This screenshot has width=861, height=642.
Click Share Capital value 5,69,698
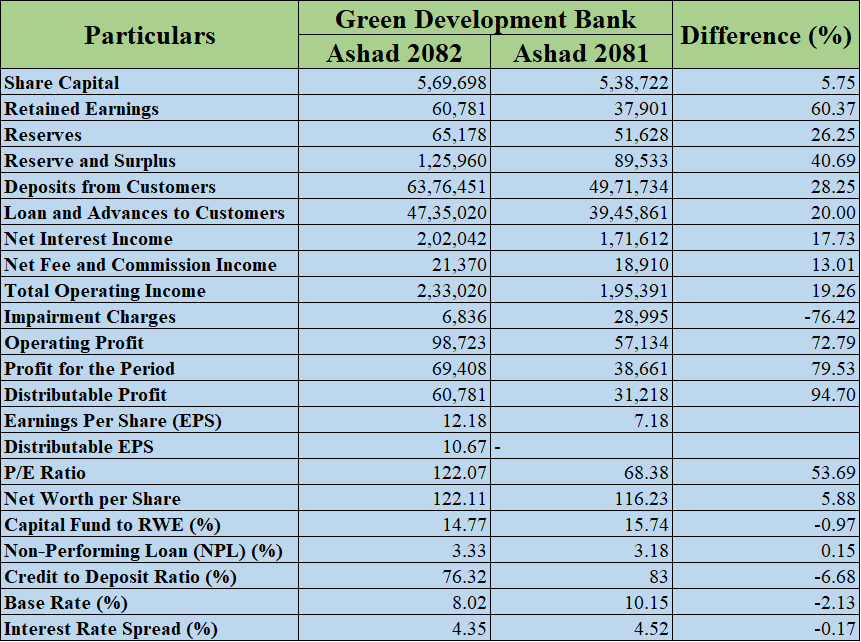point(452,83)
